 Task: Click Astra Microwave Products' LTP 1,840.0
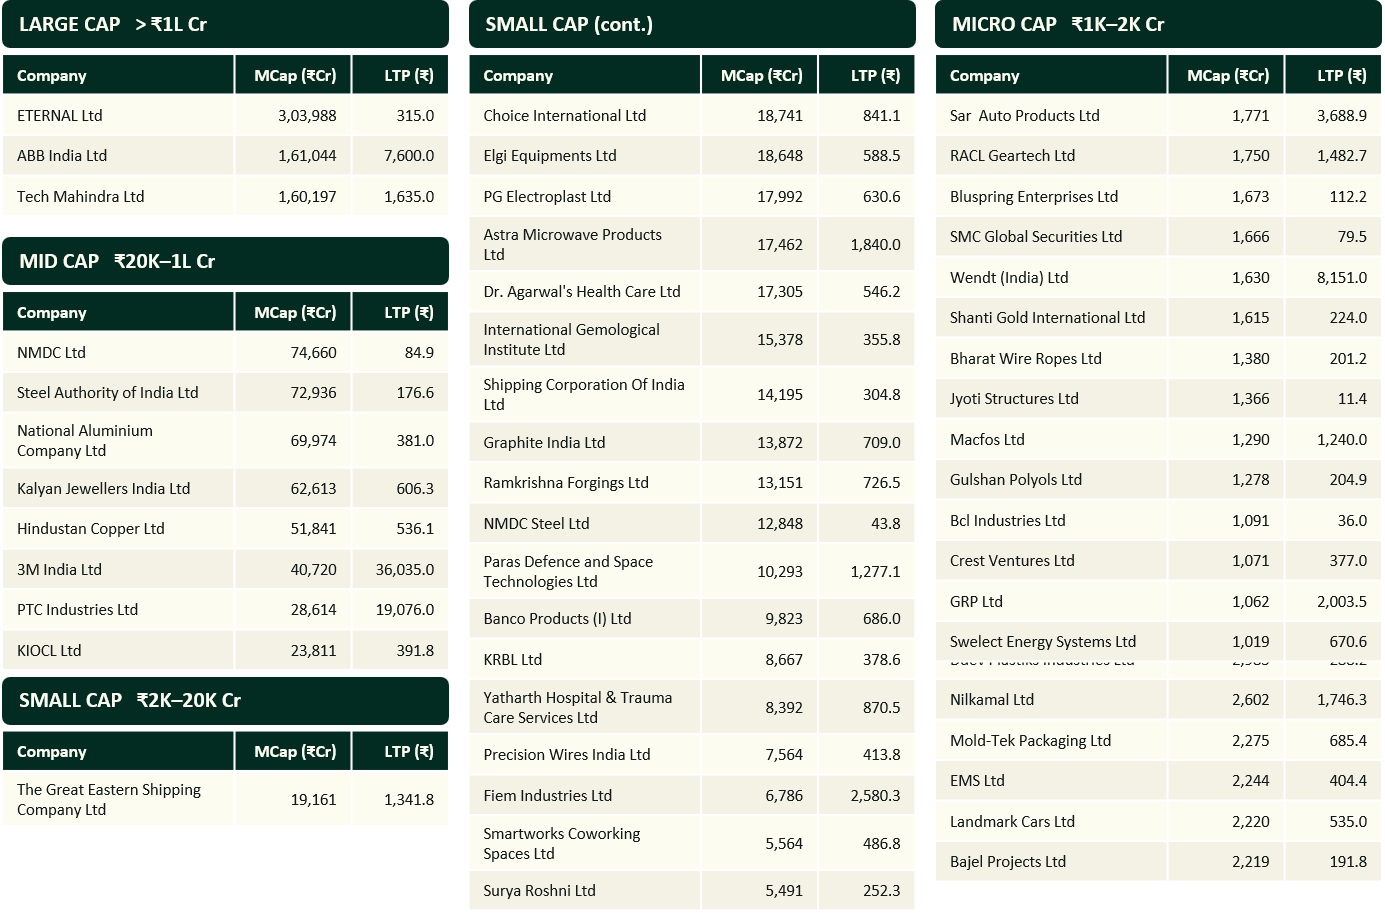(x=876, y=245)
